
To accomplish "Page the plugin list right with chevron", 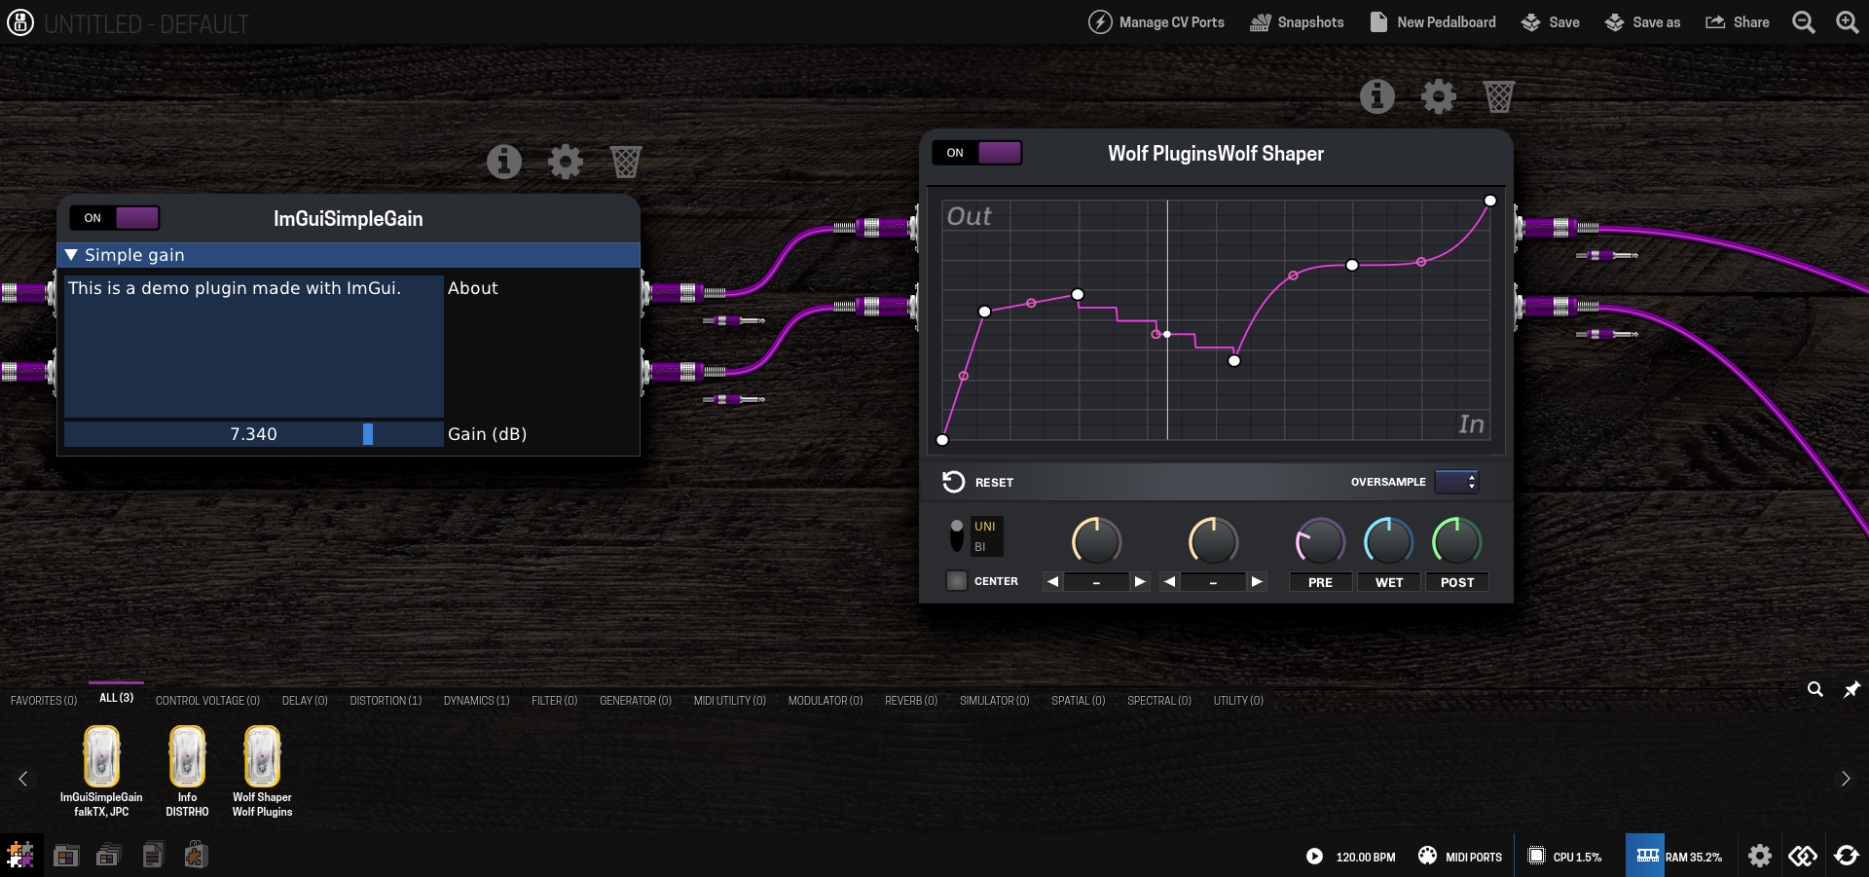I will pos(1846,779).
